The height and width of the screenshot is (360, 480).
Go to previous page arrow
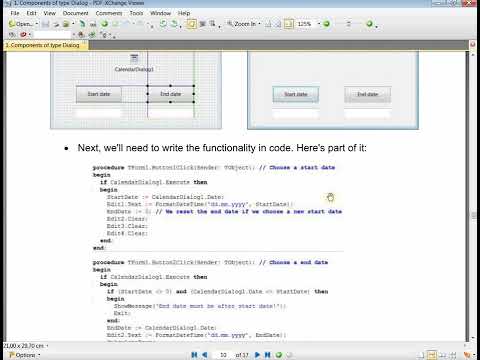pos(205,355)
